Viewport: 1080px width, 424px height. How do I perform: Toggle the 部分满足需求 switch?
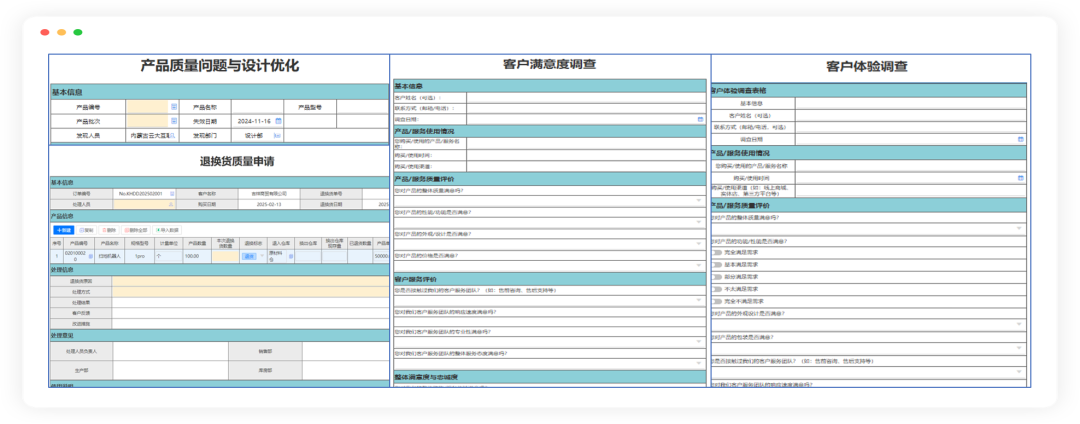[x=717, y=277]
